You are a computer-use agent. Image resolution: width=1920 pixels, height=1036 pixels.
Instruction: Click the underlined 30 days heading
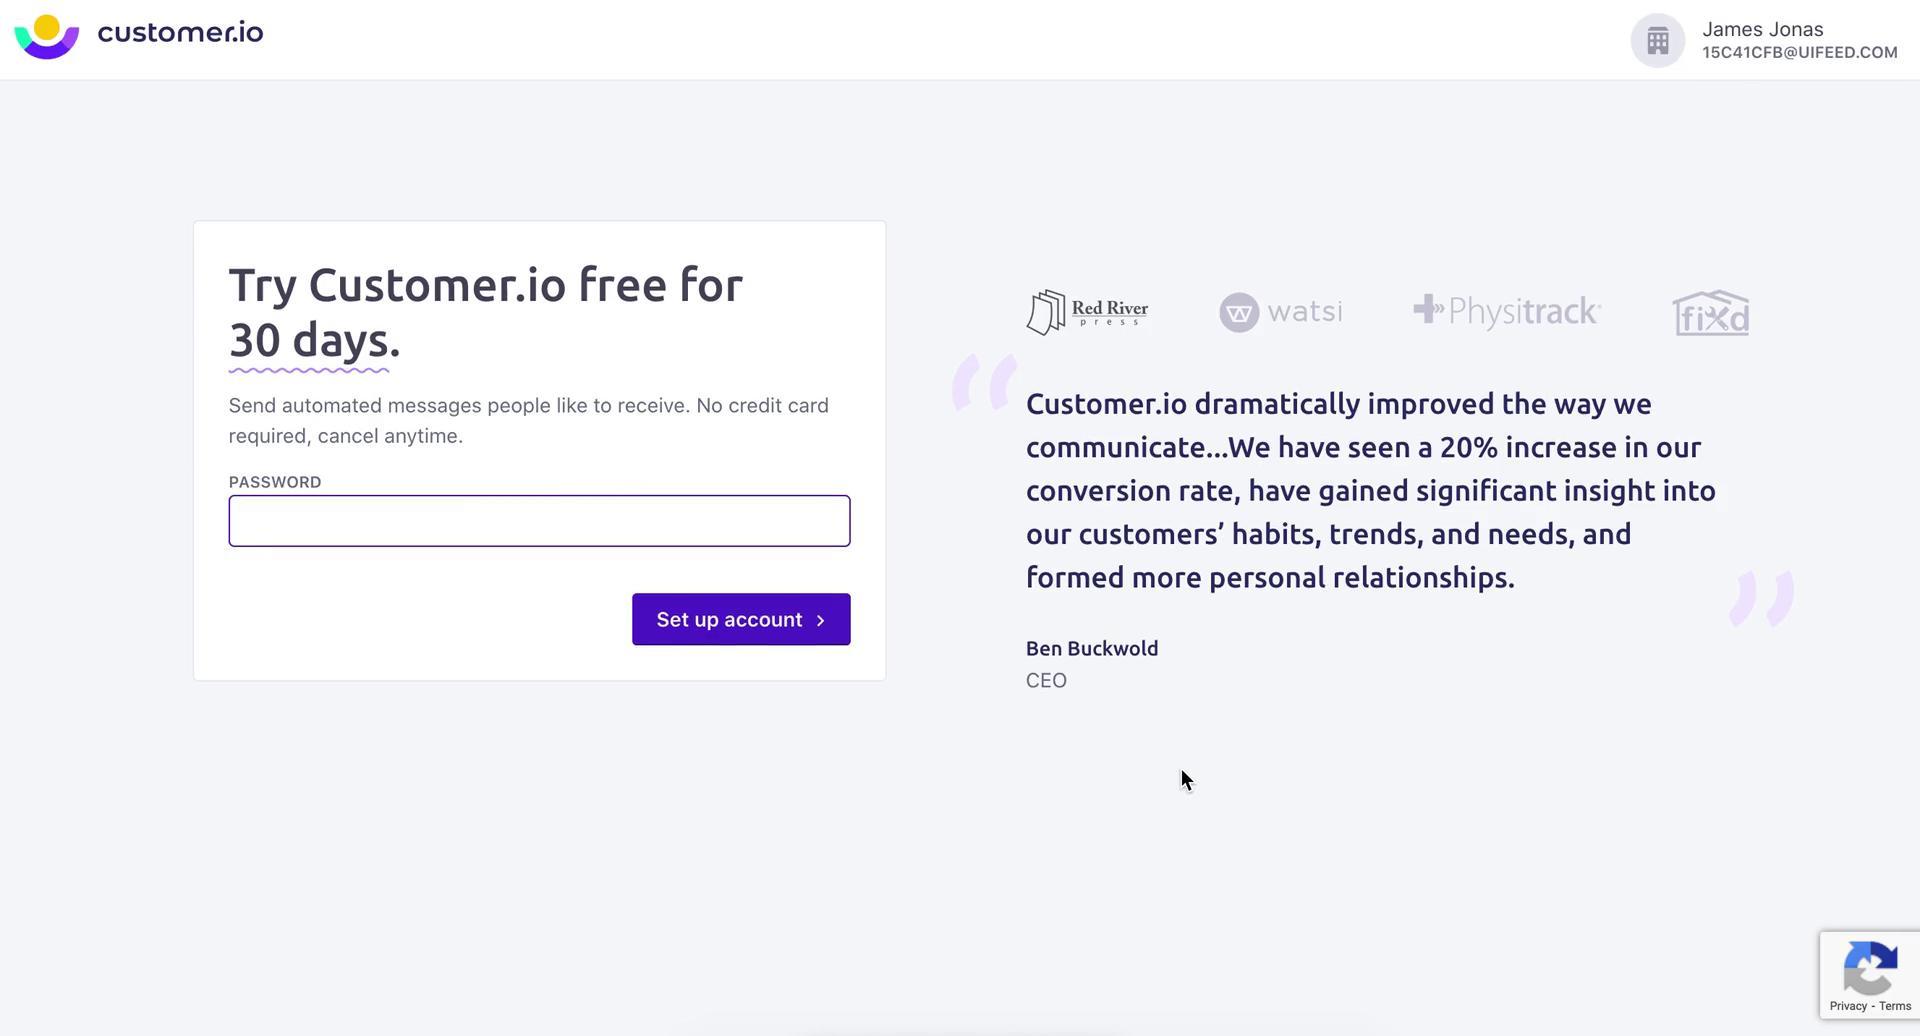click(x=313, y=340)
